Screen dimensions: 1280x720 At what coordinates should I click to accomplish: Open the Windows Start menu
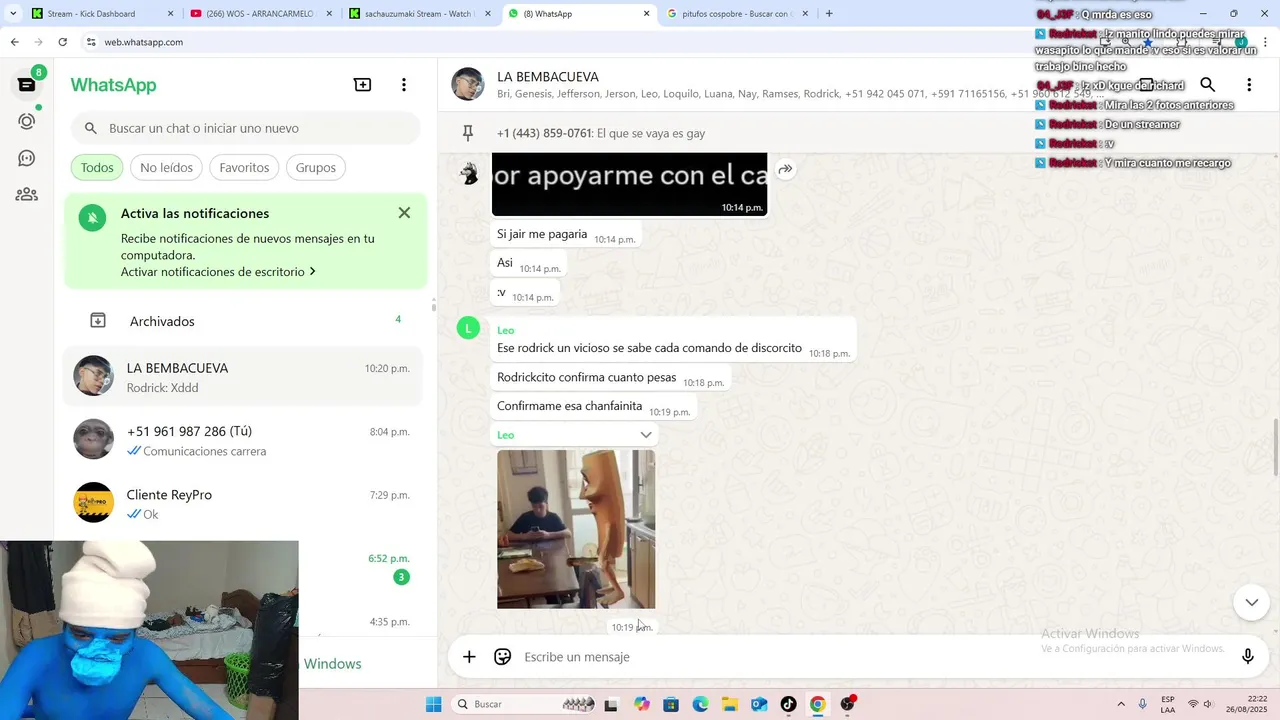coord(433,704)
